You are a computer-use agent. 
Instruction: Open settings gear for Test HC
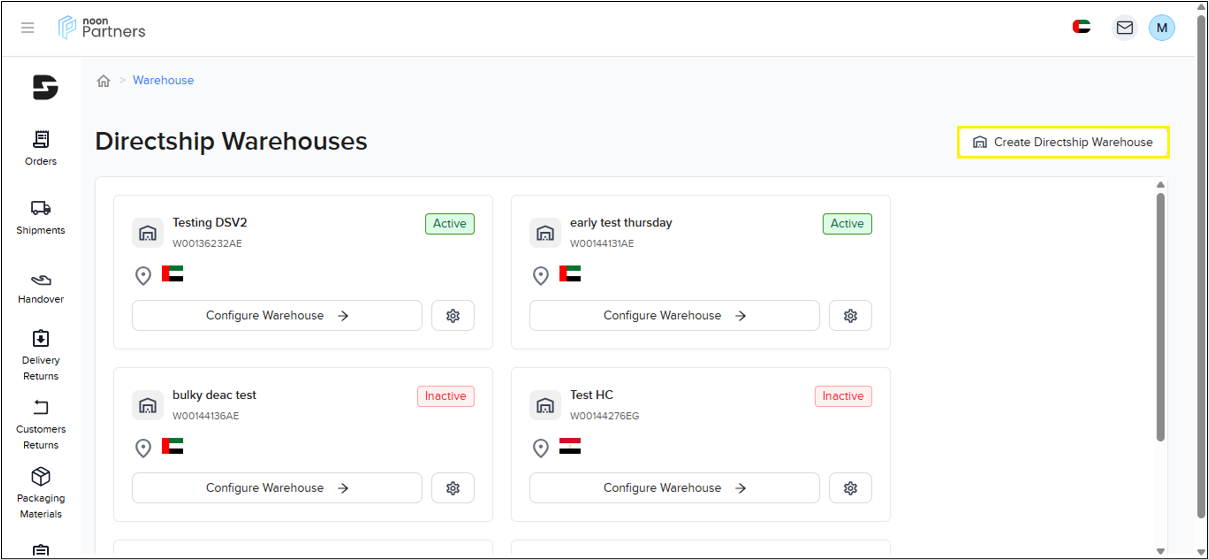coord(850,488)
